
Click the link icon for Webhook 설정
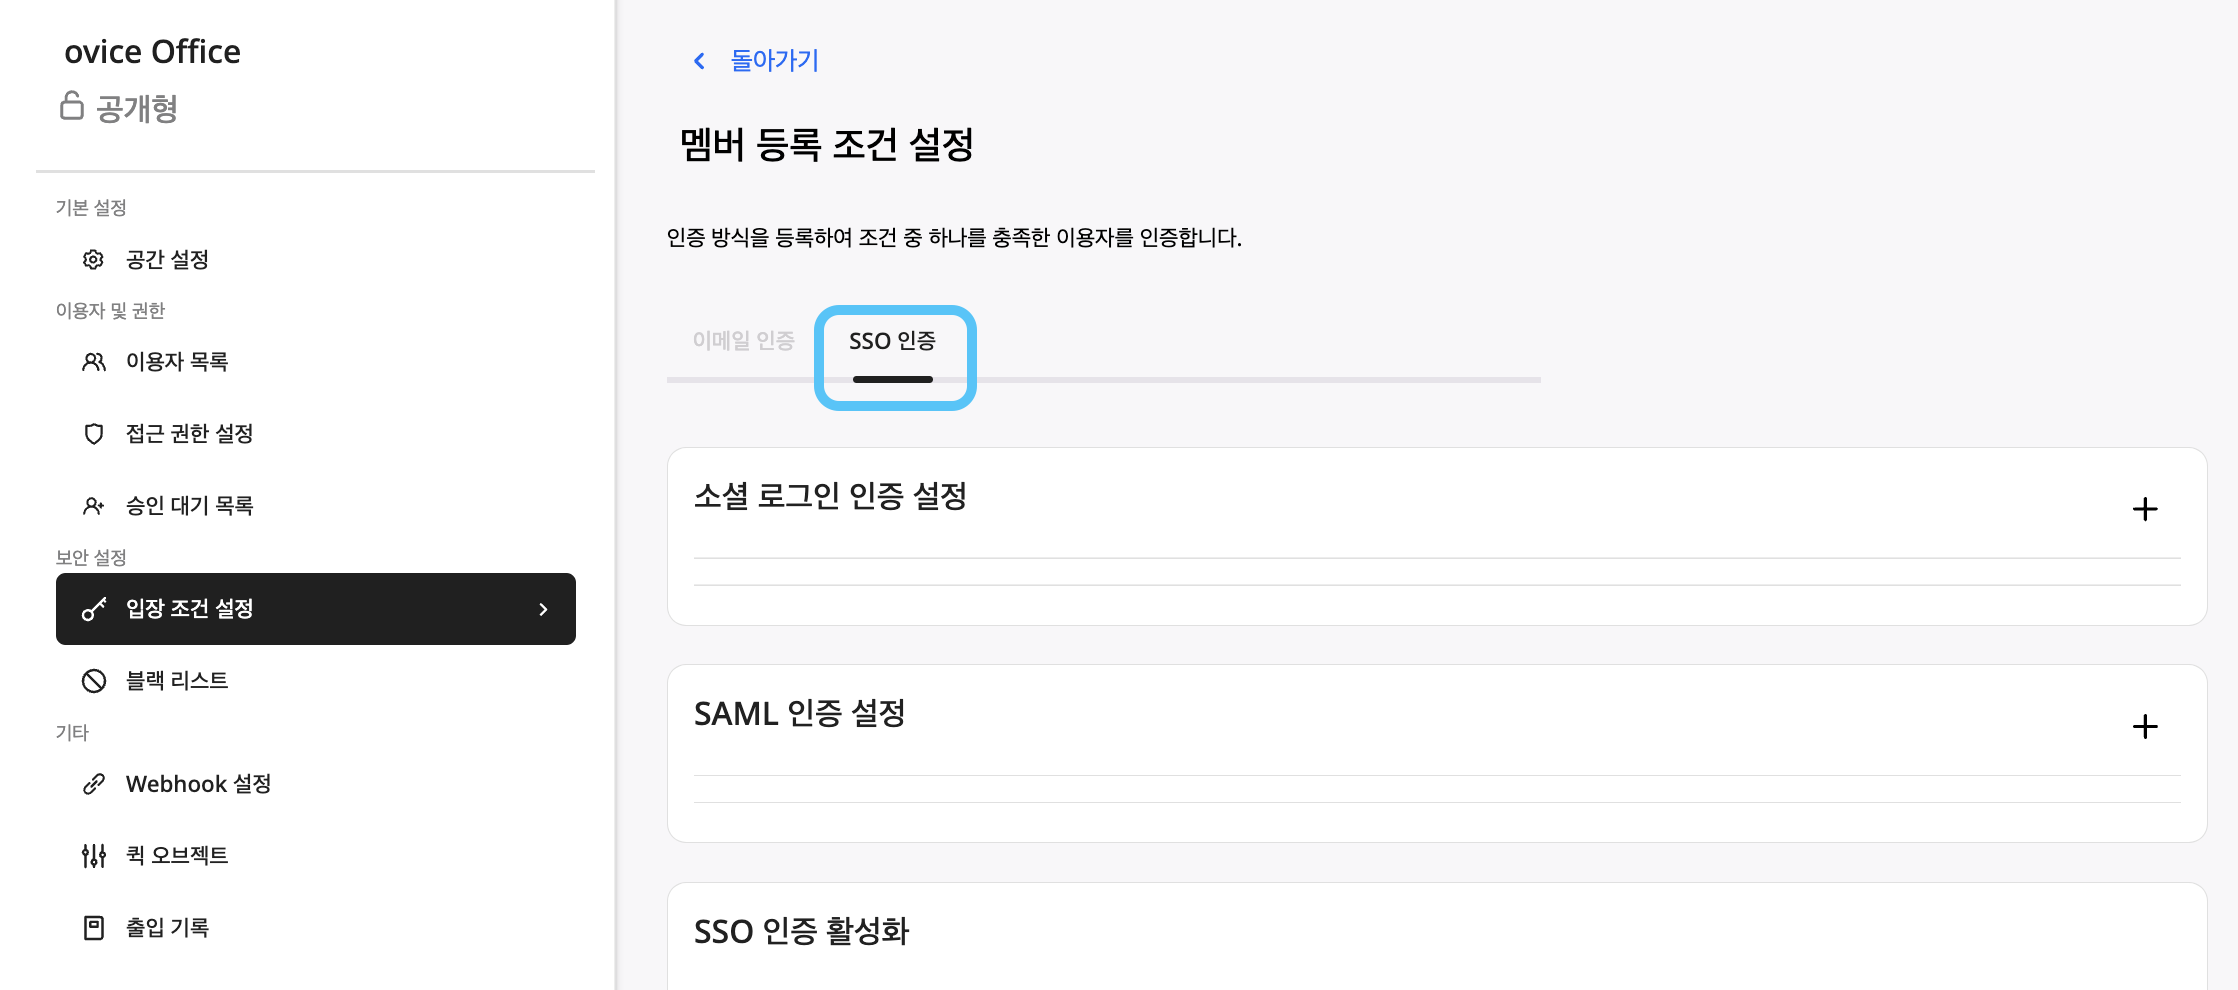click(x=93, y=784)
